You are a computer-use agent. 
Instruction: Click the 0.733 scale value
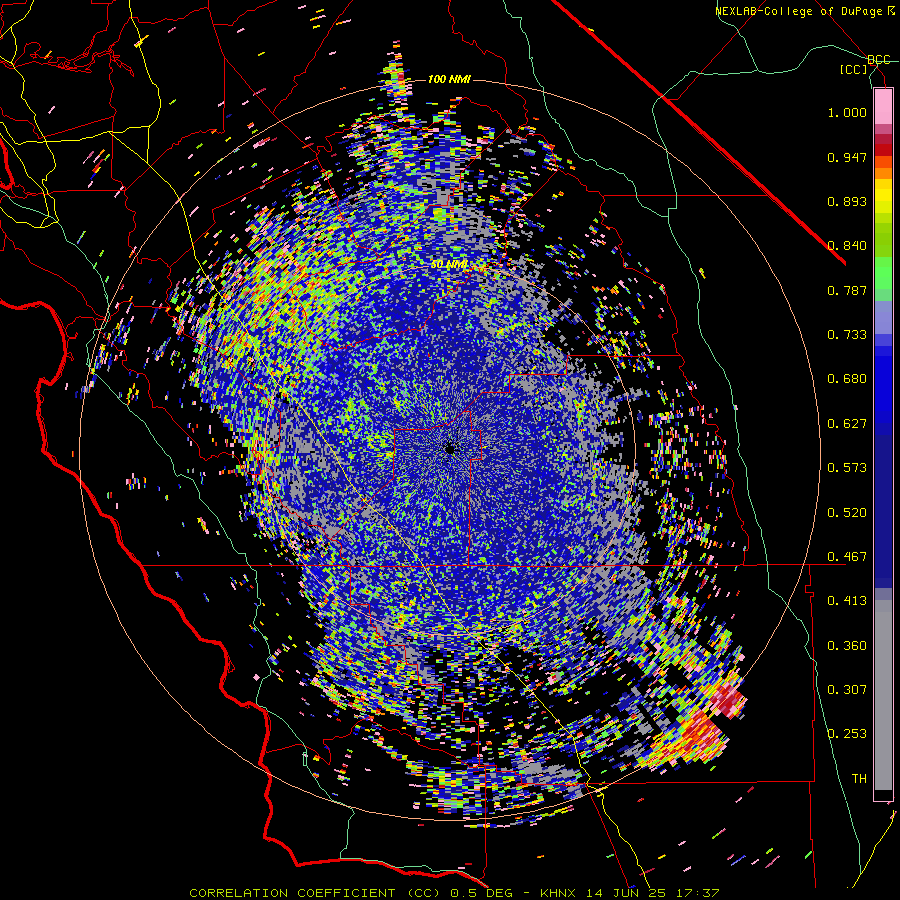[847, 335]
